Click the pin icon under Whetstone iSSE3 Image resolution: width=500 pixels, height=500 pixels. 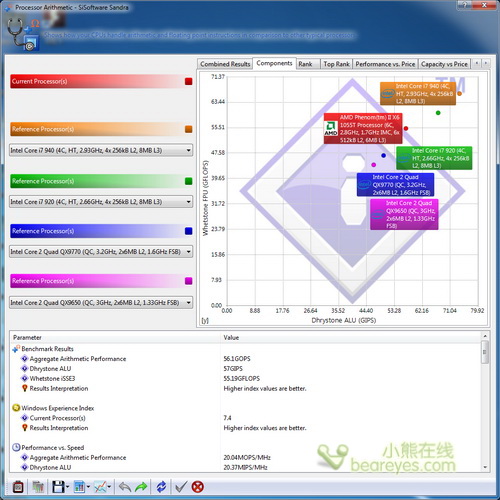[24, 388]
